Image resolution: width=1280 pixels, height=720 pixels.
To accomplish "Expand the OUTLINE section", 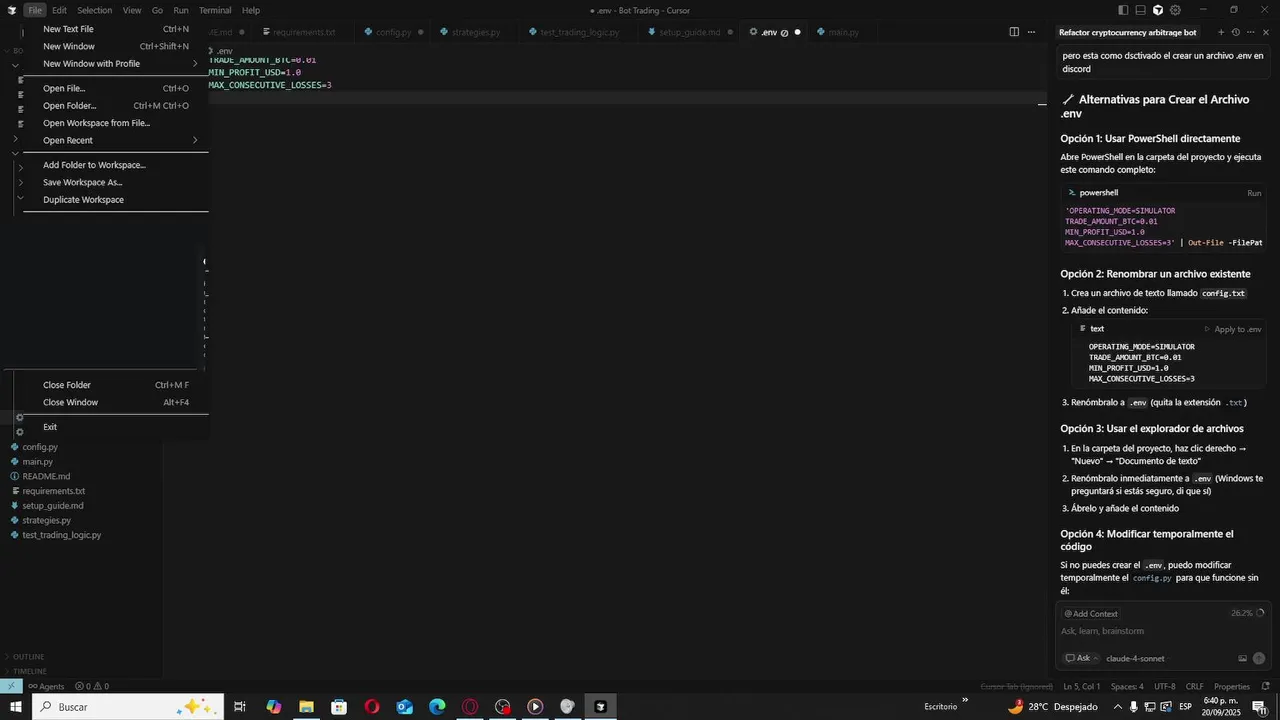I will 28,657.
